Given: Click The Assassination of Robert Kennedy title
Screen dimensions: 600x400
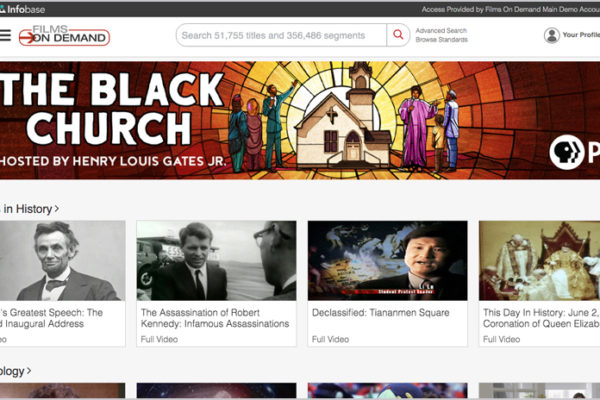Looking at the screenshot, I should (215, 318).
